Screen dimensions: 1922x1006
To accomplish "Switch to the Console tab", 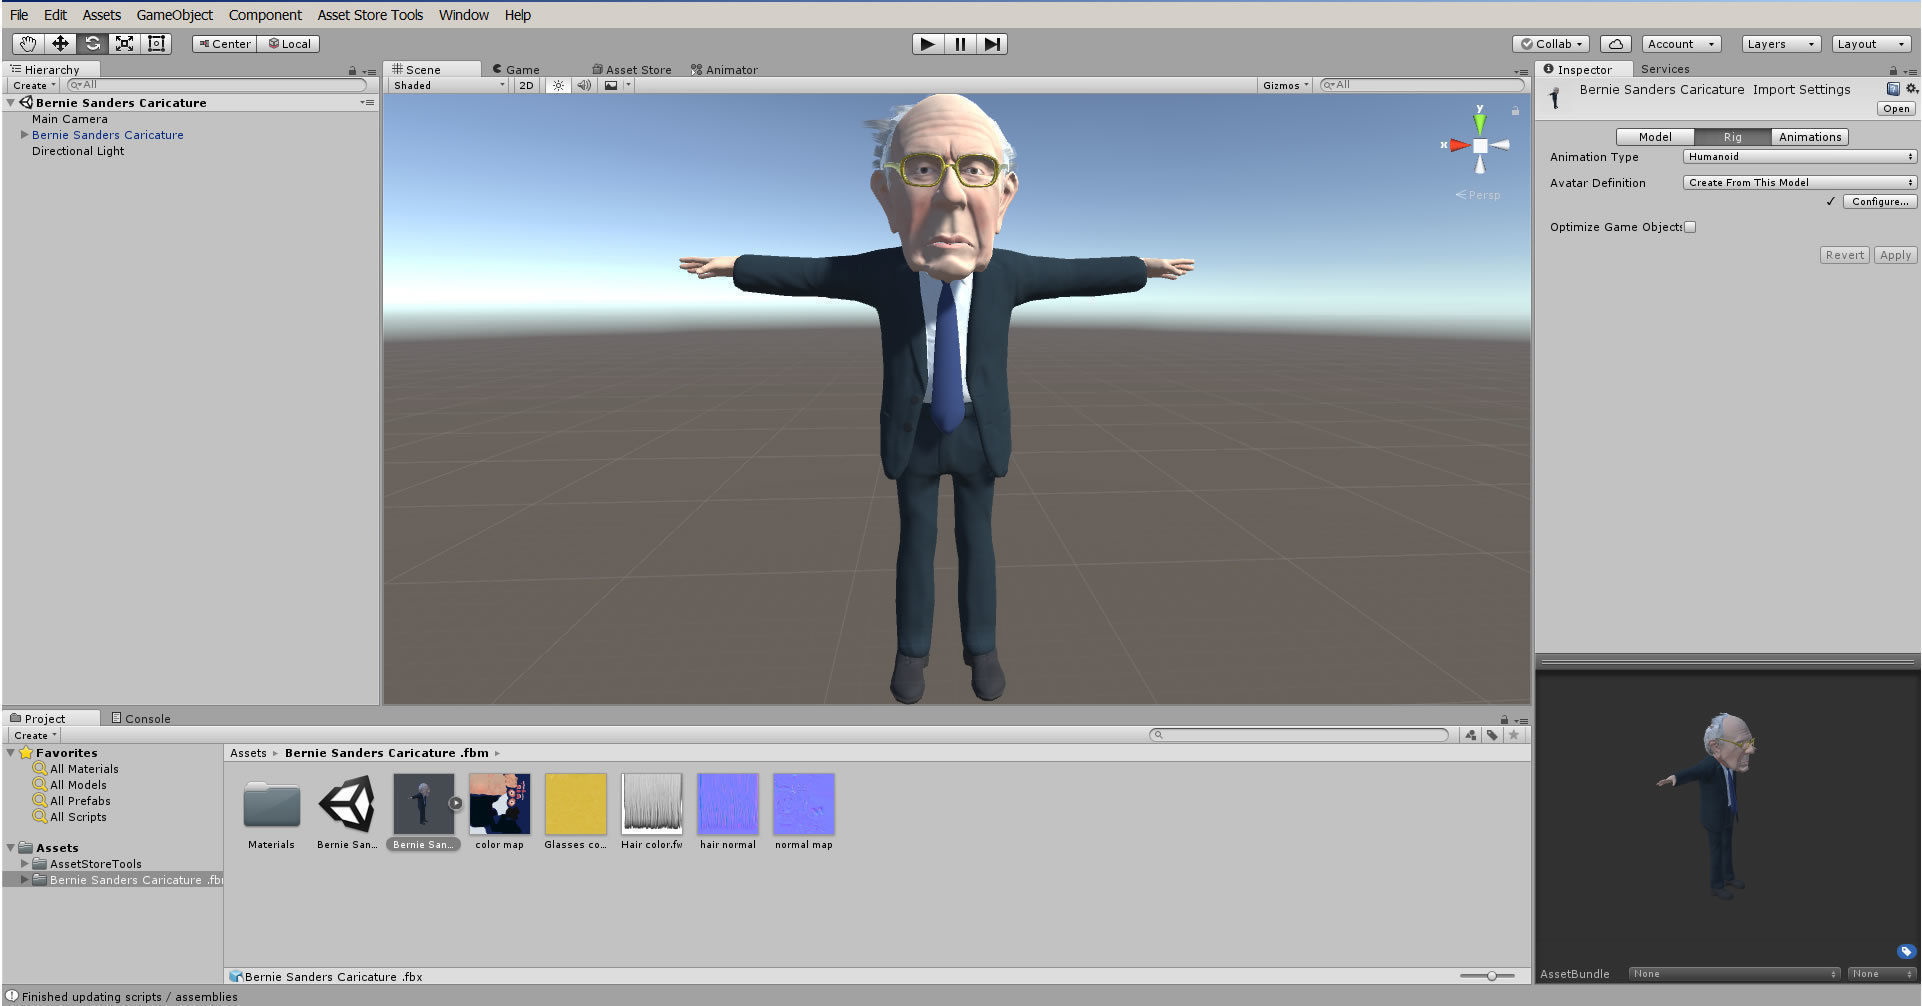I will click(x=141, y=719).
